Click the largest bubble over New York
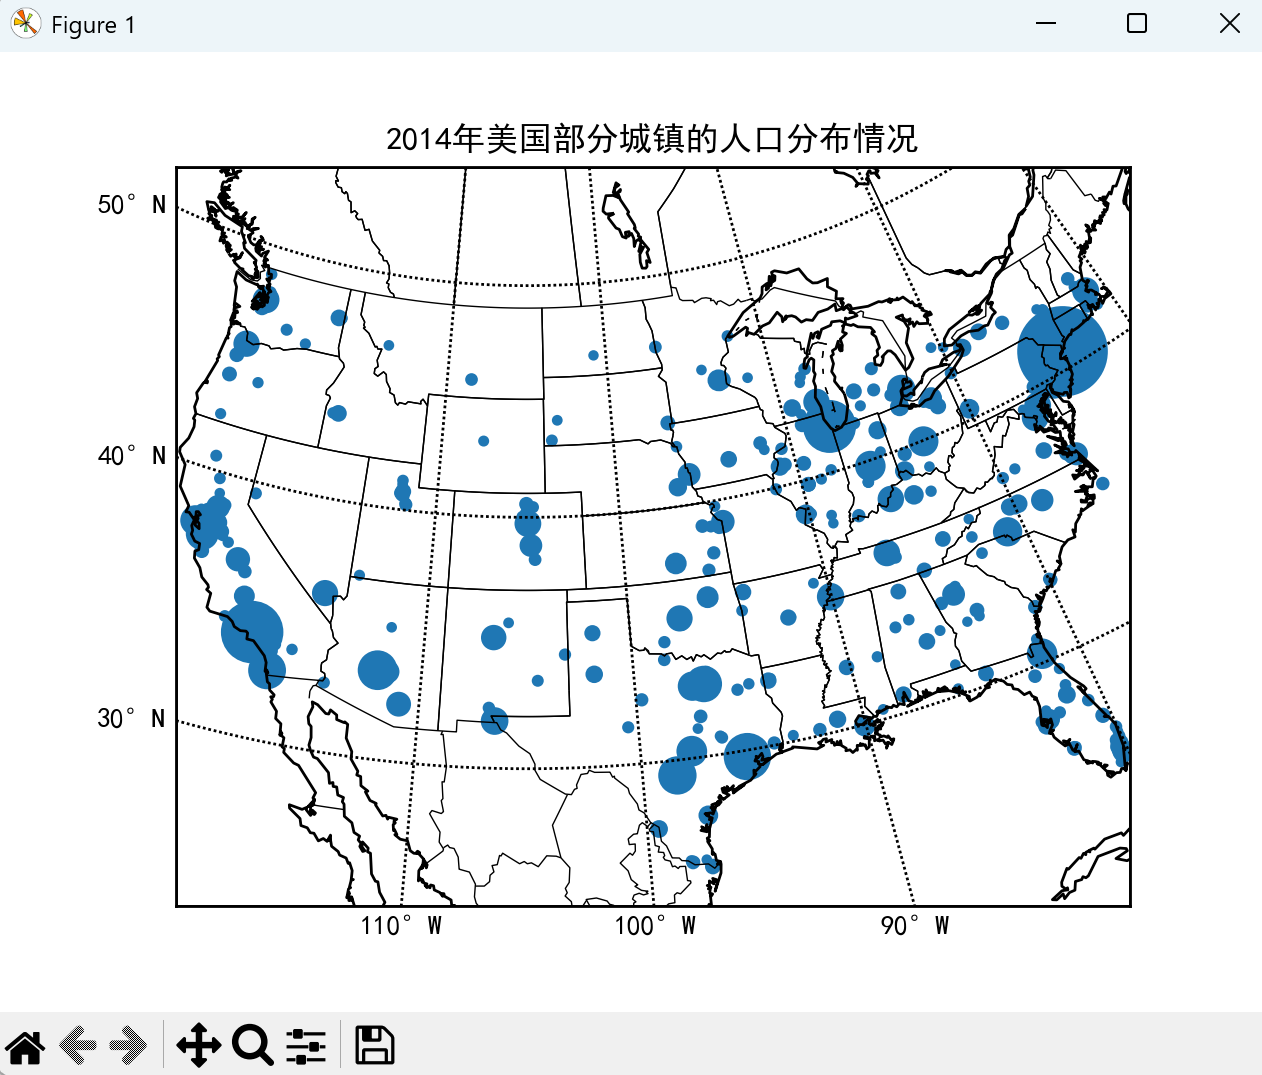The image size is (1262, 1075). click(1062, 351)
